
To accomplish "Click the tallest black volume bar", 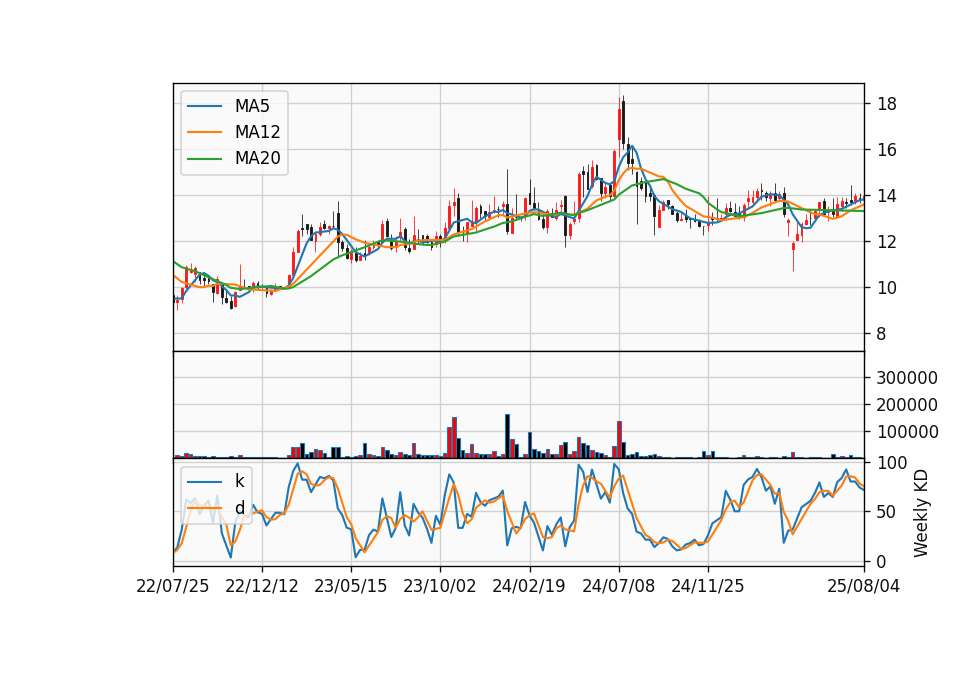I will [507, 436].
